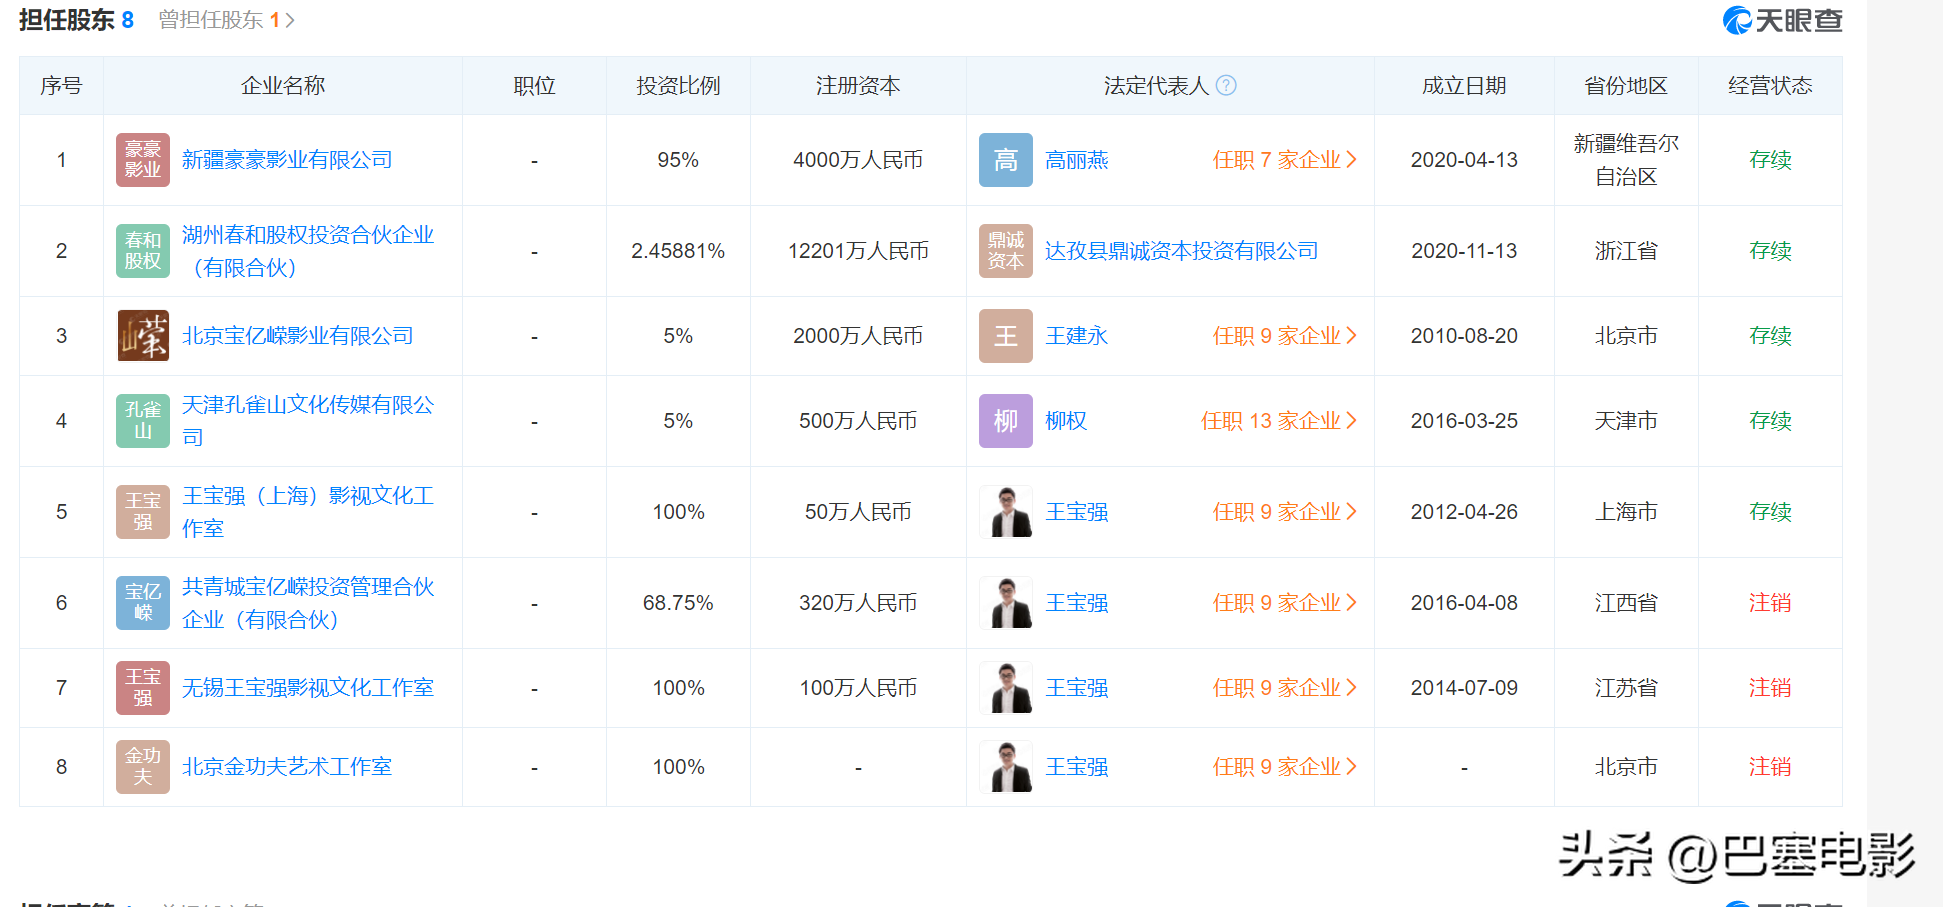Click the 北京宝亿嵘影业 brown logo thumbnail
Viewport: 1943px width, 907px height.
click(x=143, y=336)
